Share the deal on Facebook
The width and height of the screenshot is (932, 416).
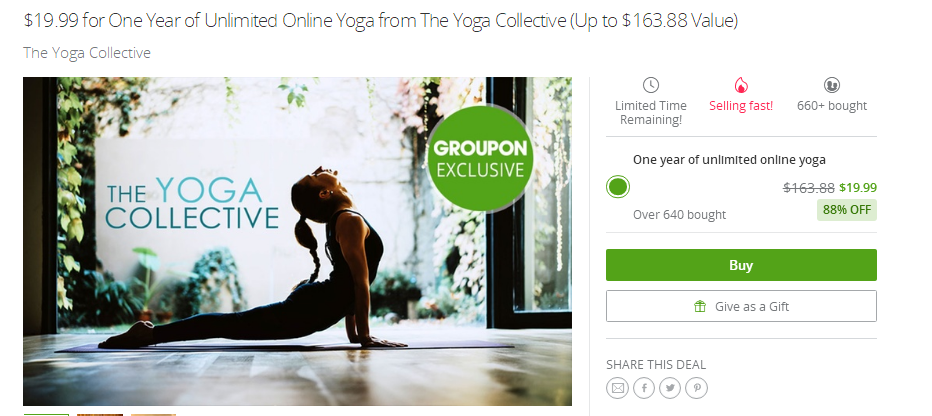tap(644, 389)
